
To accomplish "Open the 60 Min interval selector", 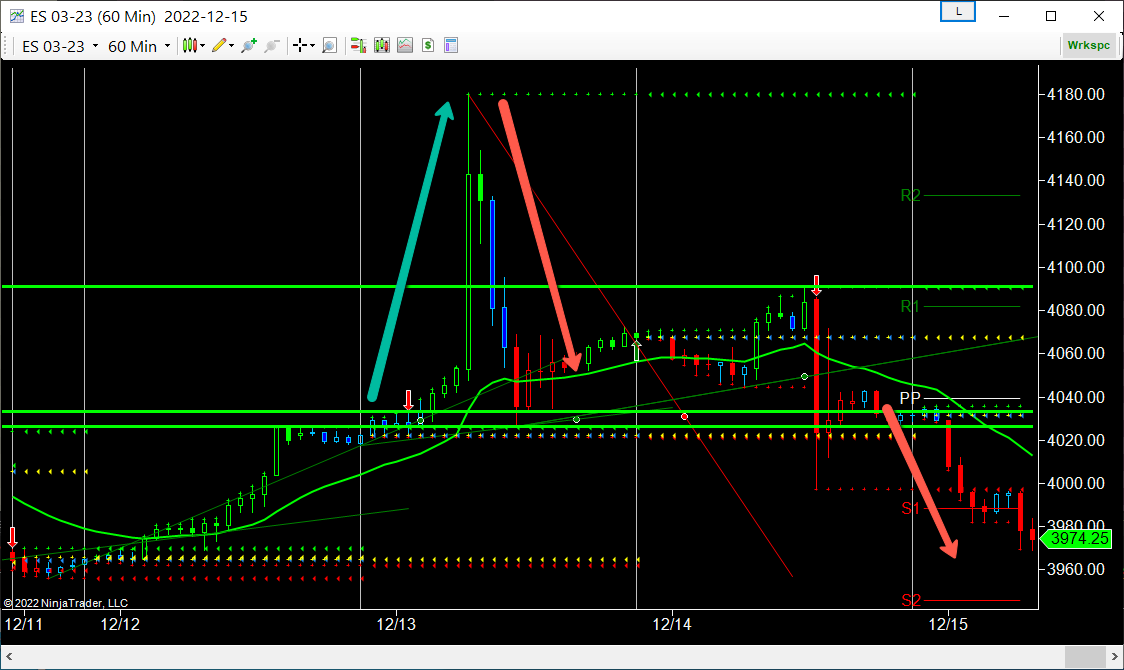I will pos(139,46).
